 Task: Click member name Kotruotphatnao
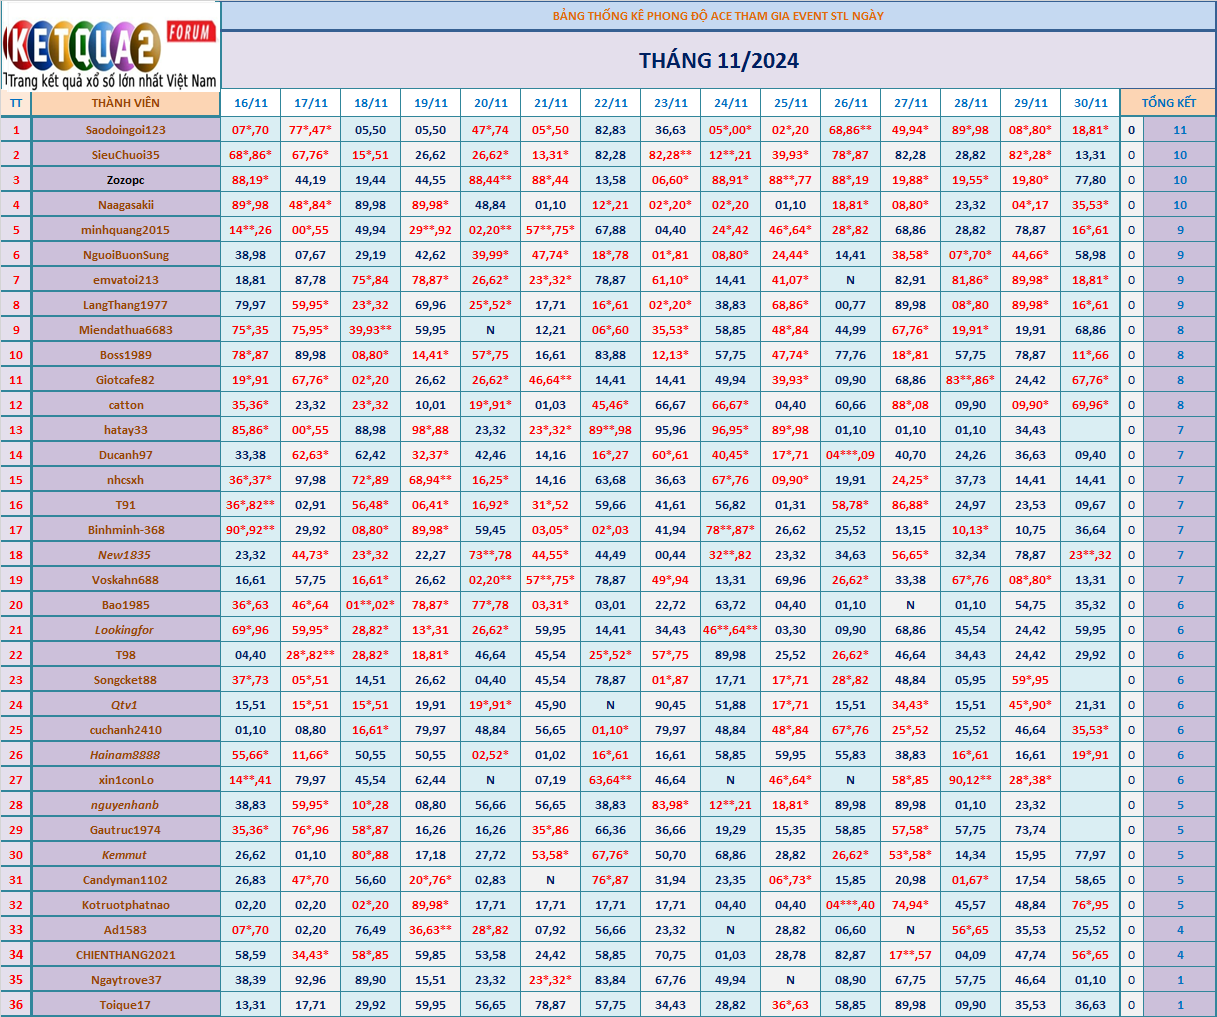pos(125,905)
